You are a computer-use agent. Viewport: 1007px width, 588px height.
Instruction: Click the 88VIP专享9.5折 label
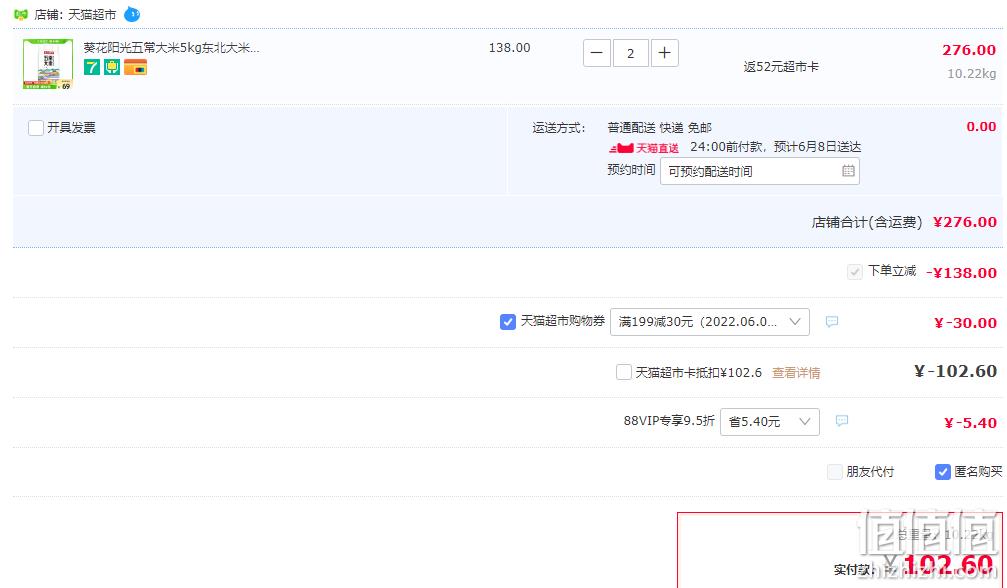pyautogui.click(x=669, y=421)
